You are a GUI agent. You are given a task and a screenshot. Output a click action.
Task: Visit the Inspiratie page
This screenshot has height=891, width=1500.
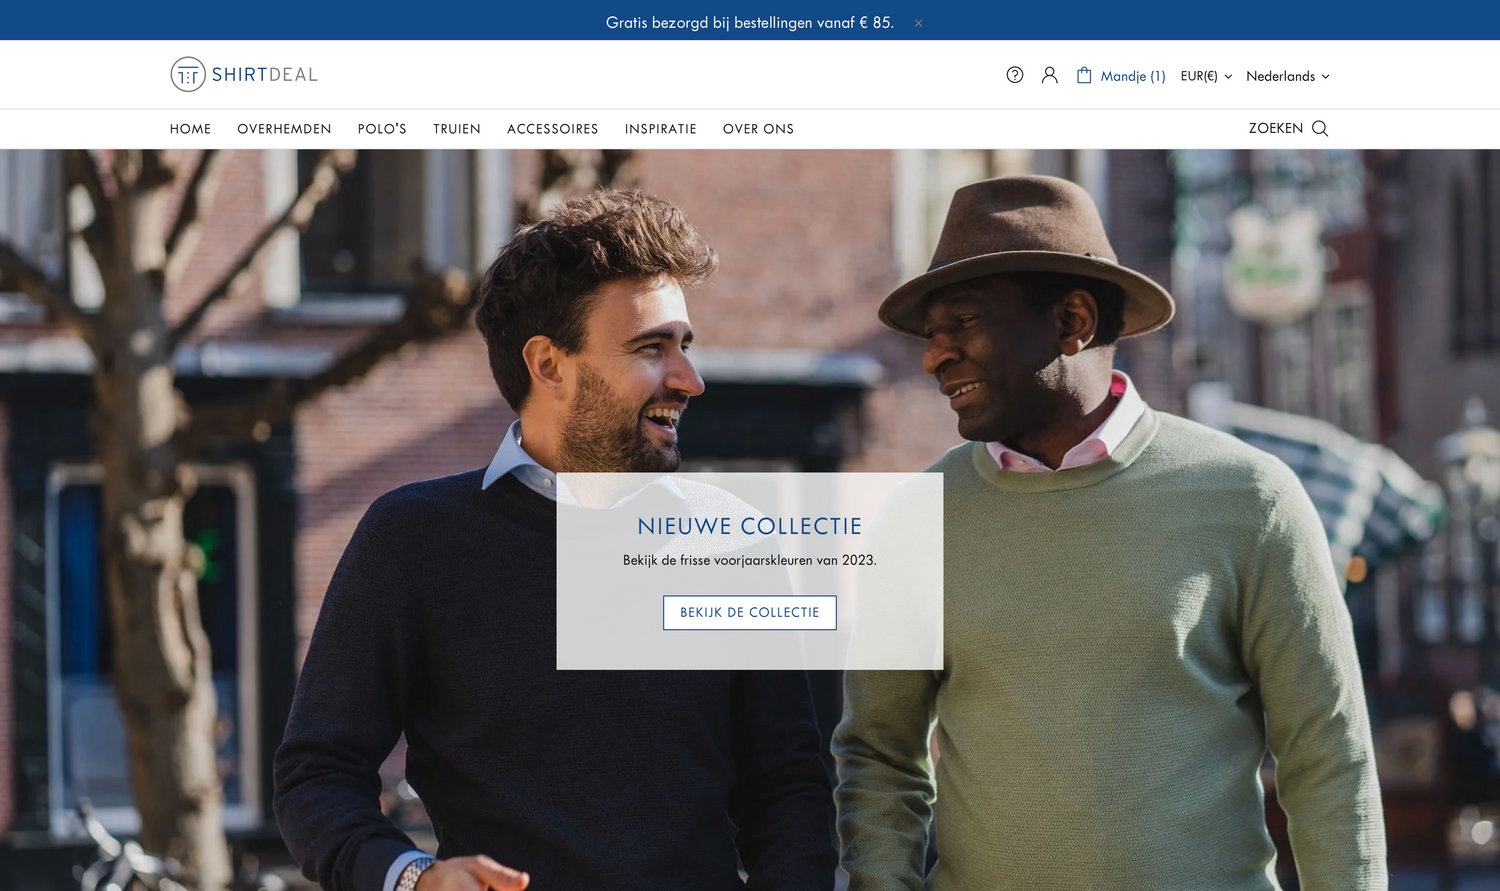(x=660, y=129)
